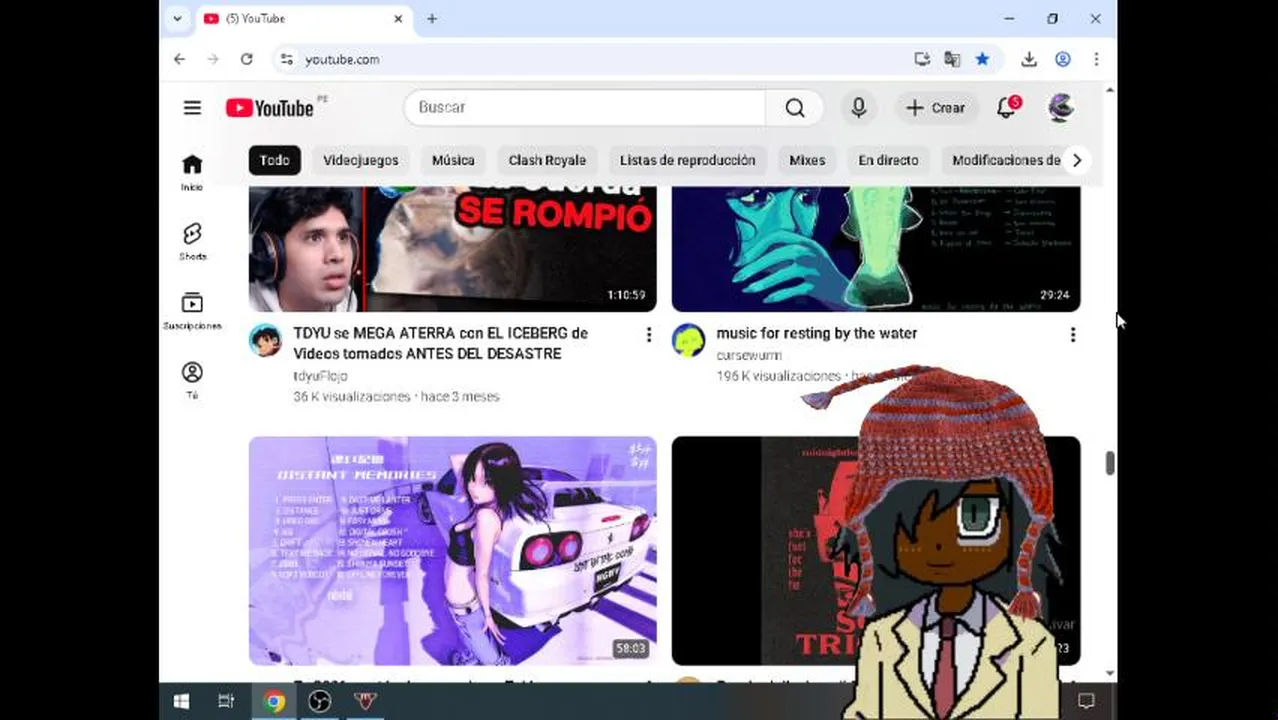The width and height of the screenshot is (1278, 720).
Task: Click the translate page icon
Action: [952, 59]
